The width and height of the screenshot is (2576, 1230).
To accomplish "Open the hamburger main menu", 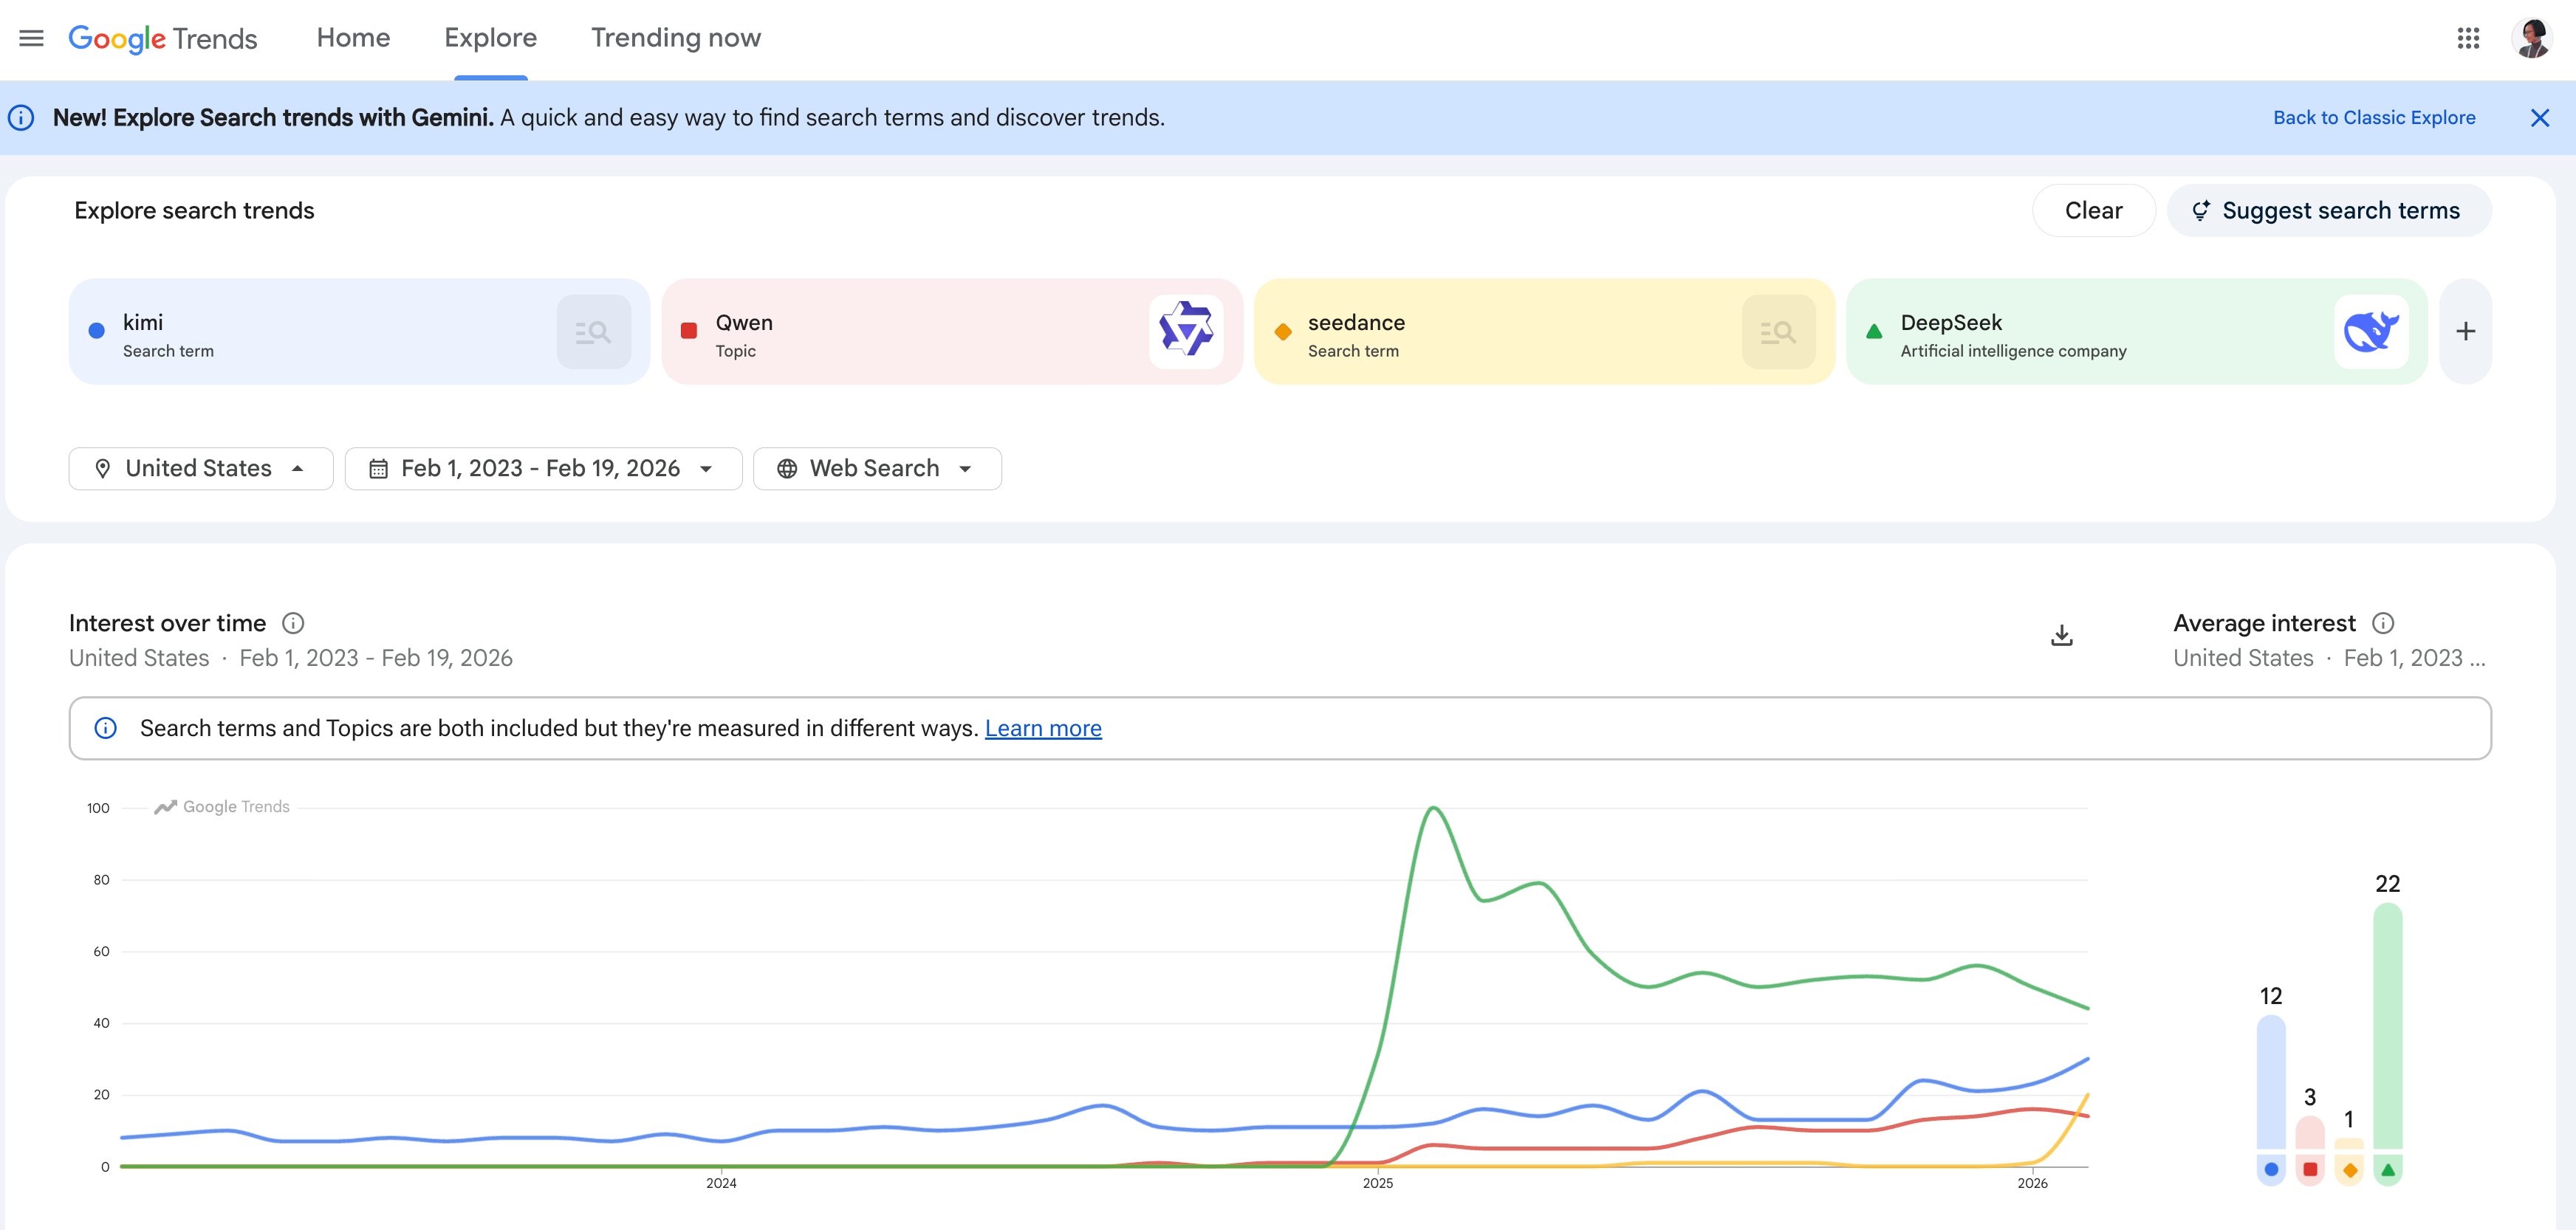I will coord(31,38).
